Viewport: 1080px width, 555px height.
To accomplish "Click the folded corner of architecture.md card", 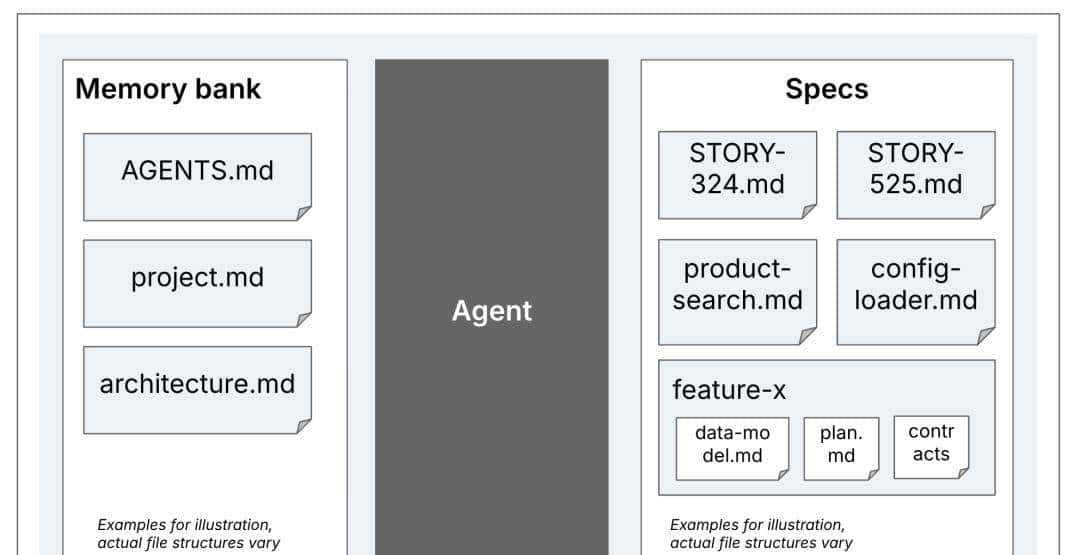I will [304, 426].
